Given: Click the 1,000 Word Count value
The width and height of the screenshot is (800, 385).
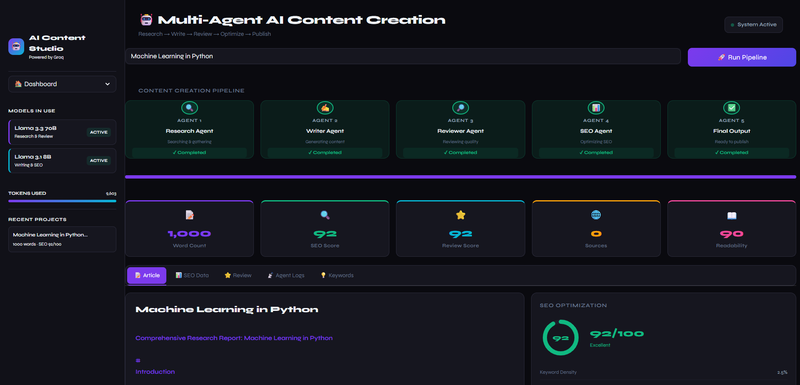Looking at the screenshot, I should click(189, 234).
